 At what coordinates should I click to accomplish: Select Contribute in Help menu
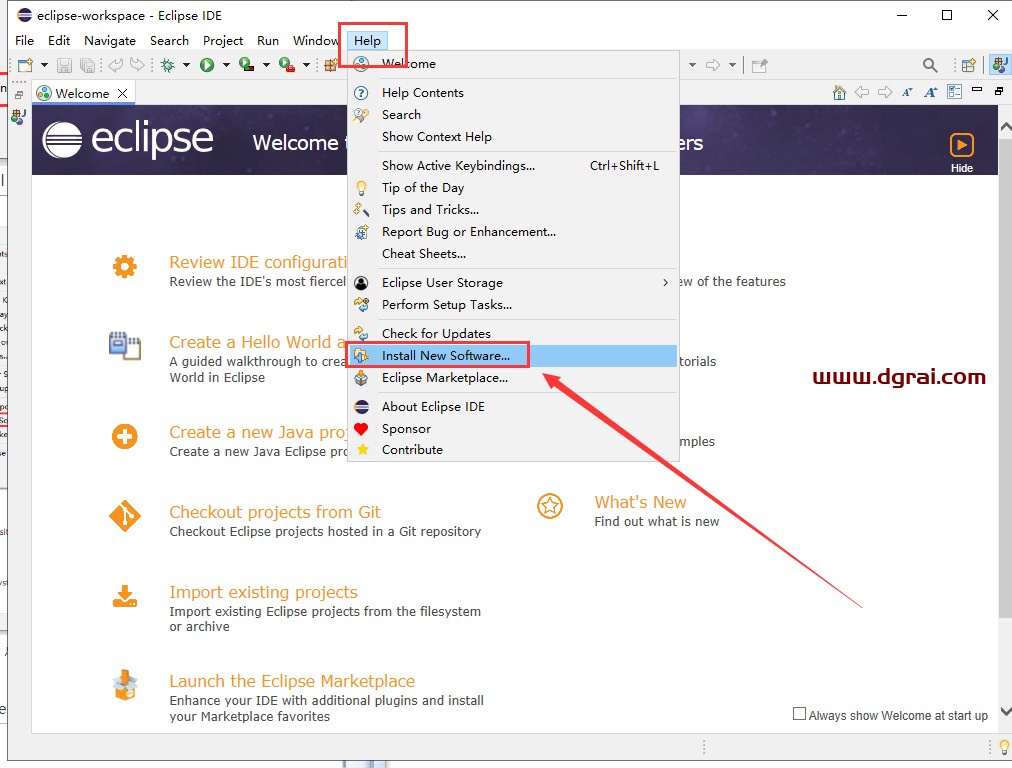pyautogui.click(x=513, y=450)
